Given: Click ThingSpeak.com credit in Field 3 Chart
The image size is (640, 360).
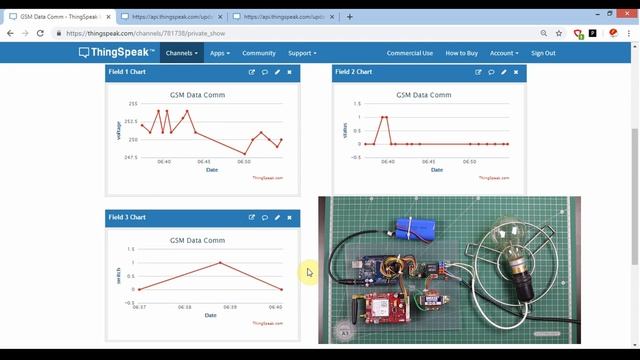Looking at the screenshot, I should (267, 323).
